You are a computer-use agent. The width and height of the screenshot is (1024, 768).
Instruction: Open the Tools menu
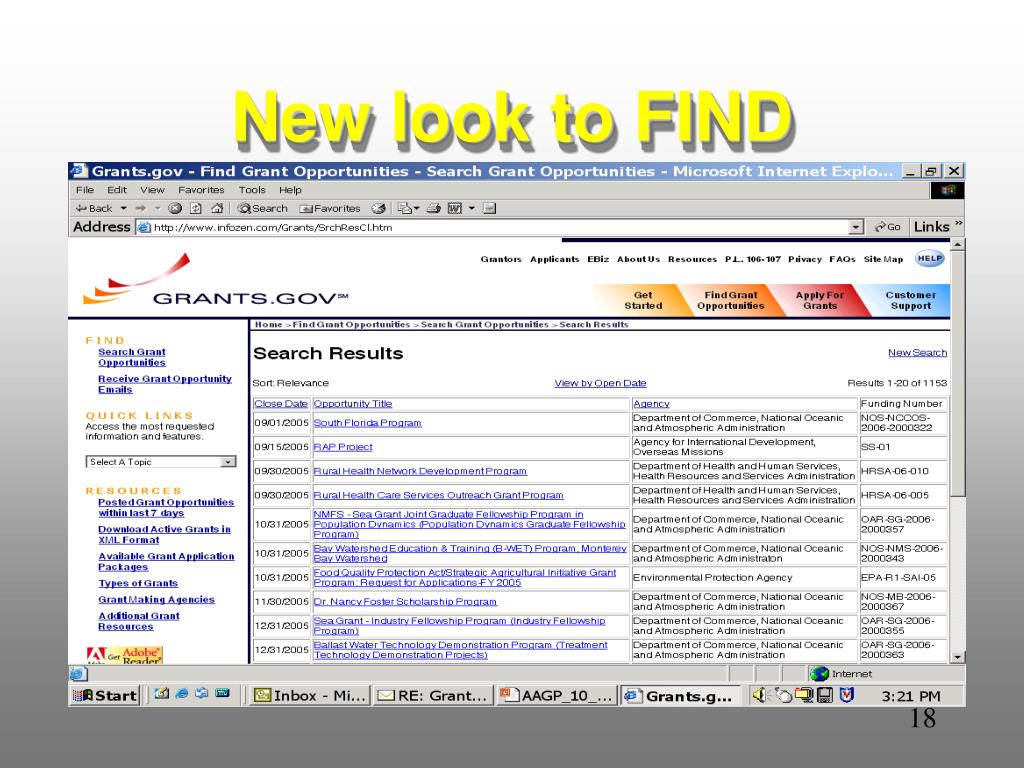[252, 190]
